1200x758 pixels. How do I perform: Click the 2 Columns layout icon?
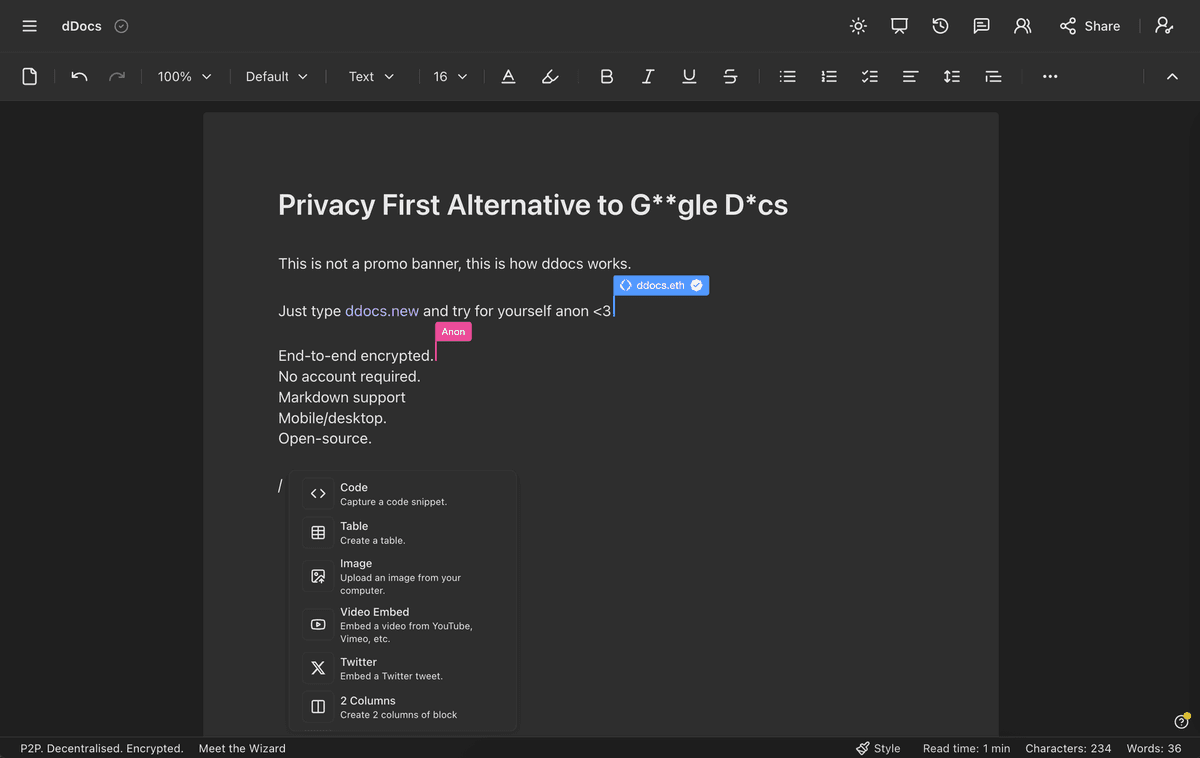pyautogui.click(x=318, y=707)
